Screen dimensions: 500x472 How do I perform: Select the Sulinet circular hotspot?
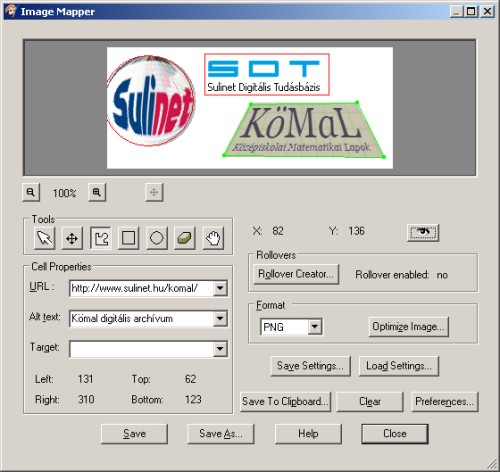[x=151, y=101]
